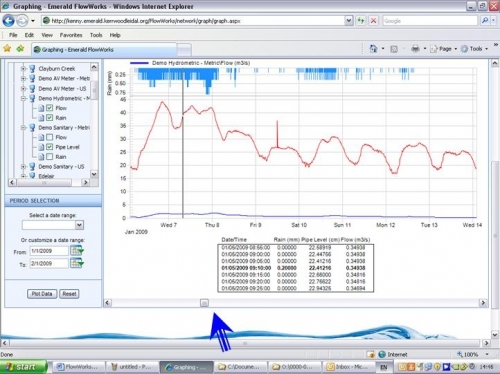Switch to untitled - Paint taskbar window
This screenshot has width=500, height=374.
(x=132, y=367)
